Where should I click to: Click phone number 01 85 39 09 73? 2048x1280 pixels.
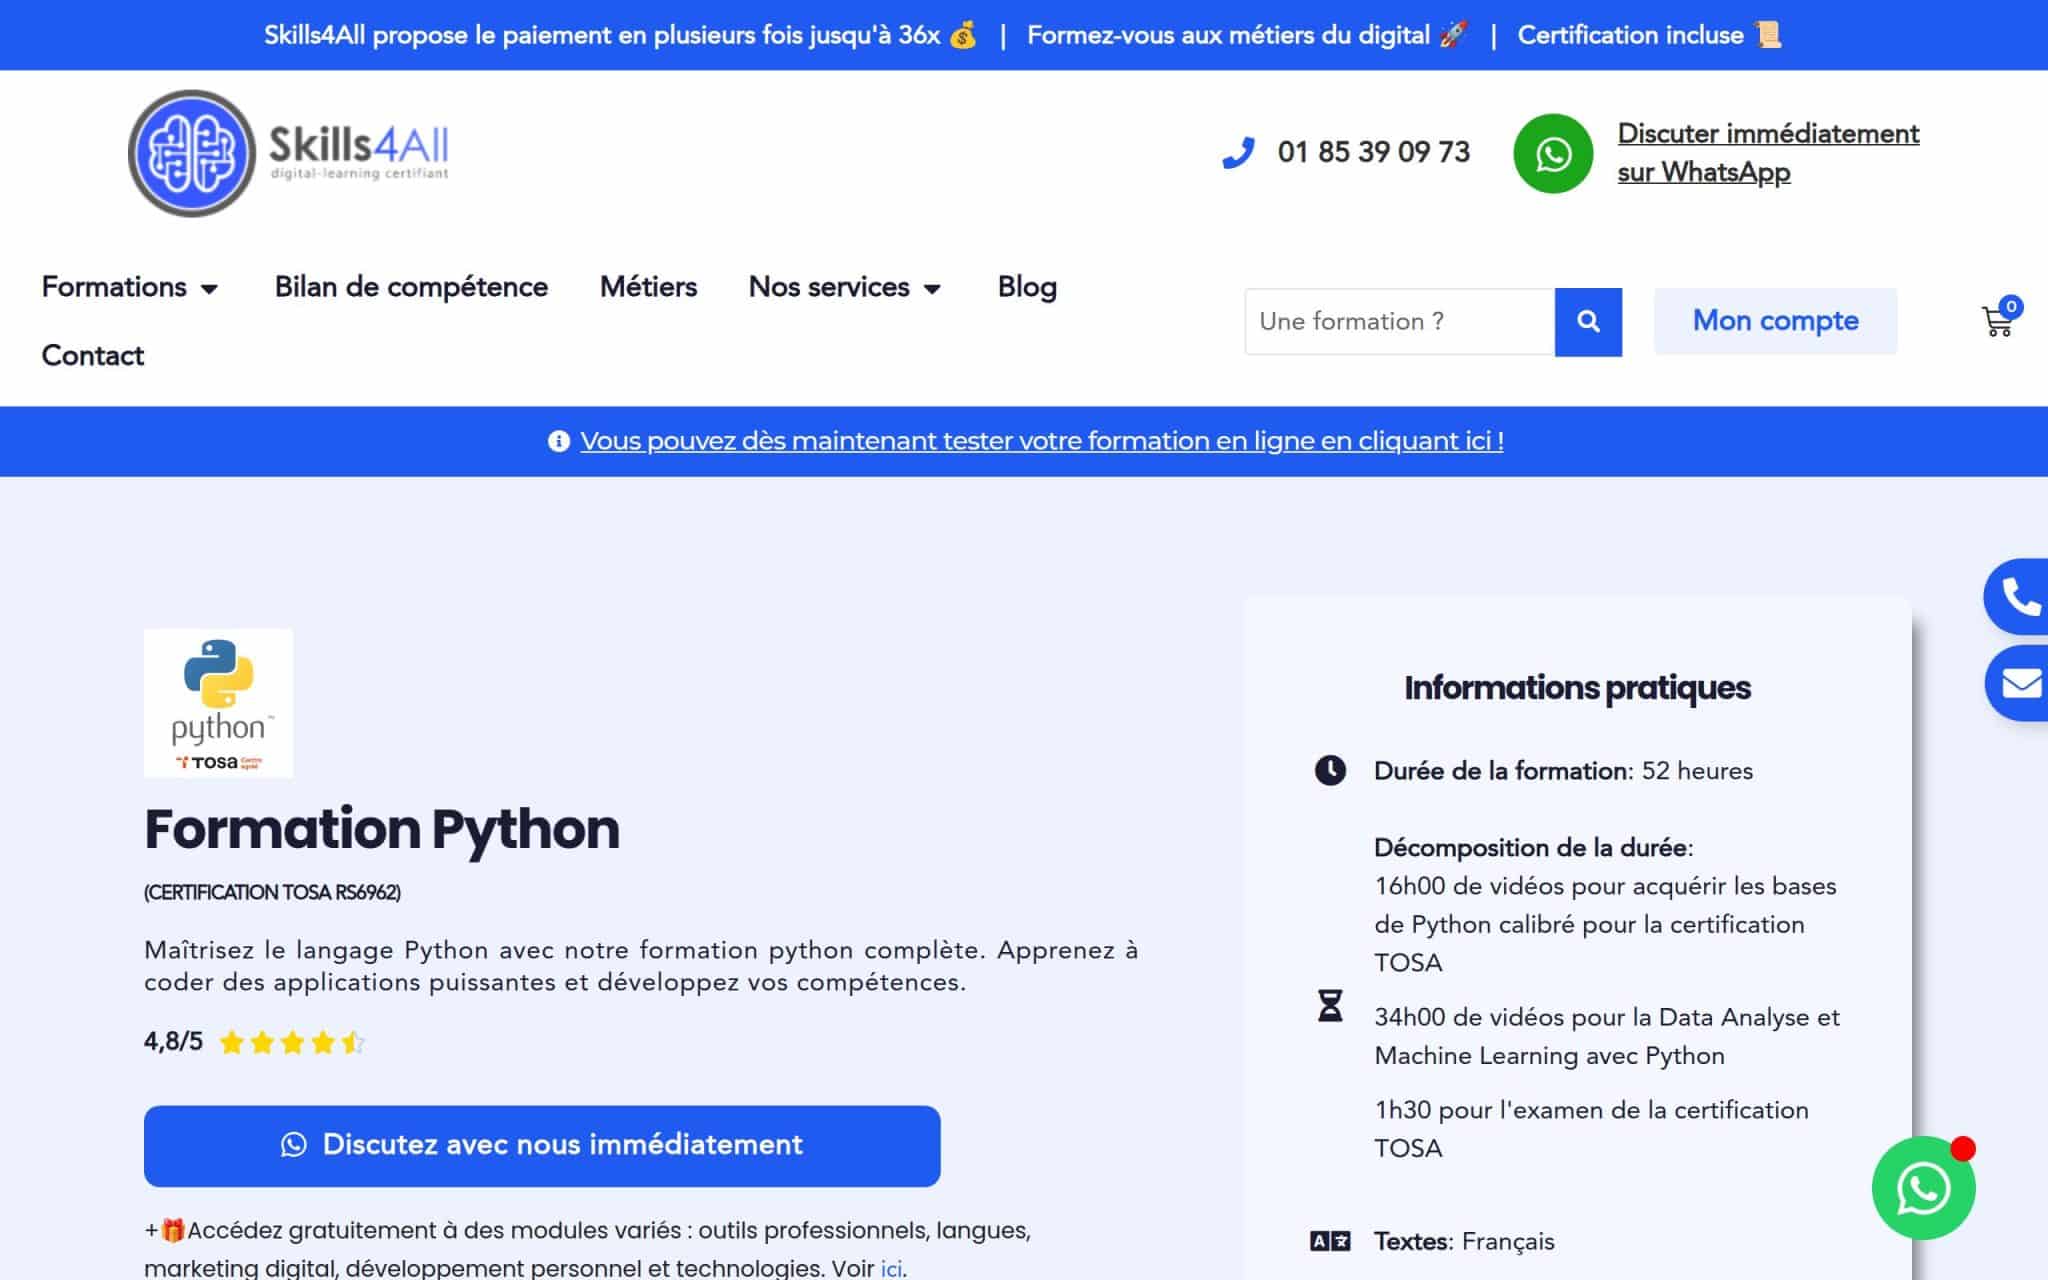(x=1374, y=152)
